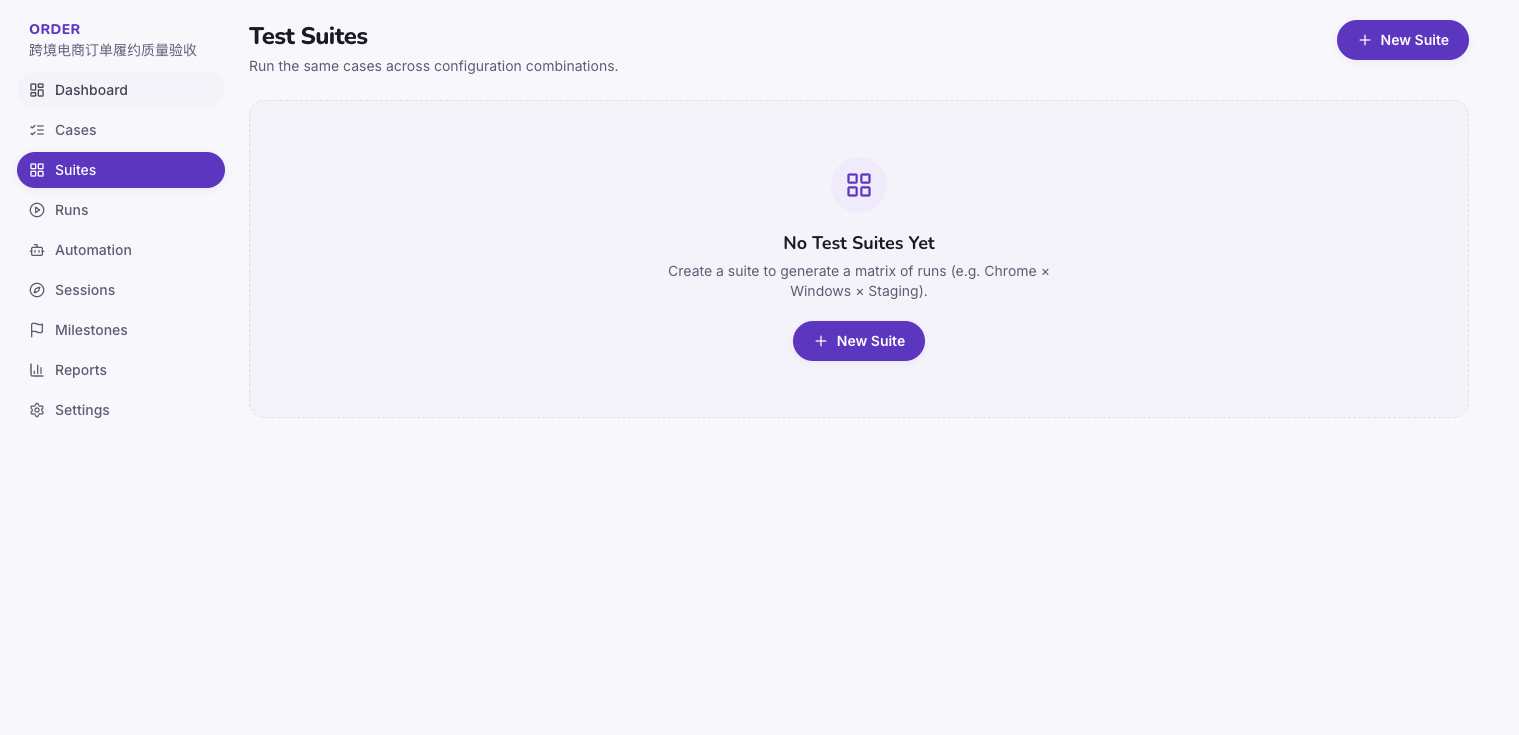Click the Settings gear icon
The width and height of the screenshot is (1519, 735).
point(37,410)
